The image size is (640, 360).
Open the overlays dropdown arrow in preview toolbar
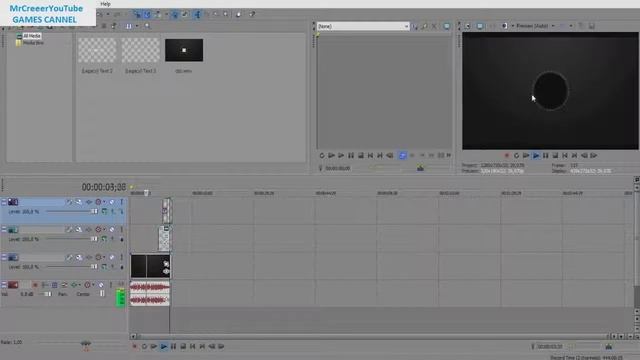point(571,26)
